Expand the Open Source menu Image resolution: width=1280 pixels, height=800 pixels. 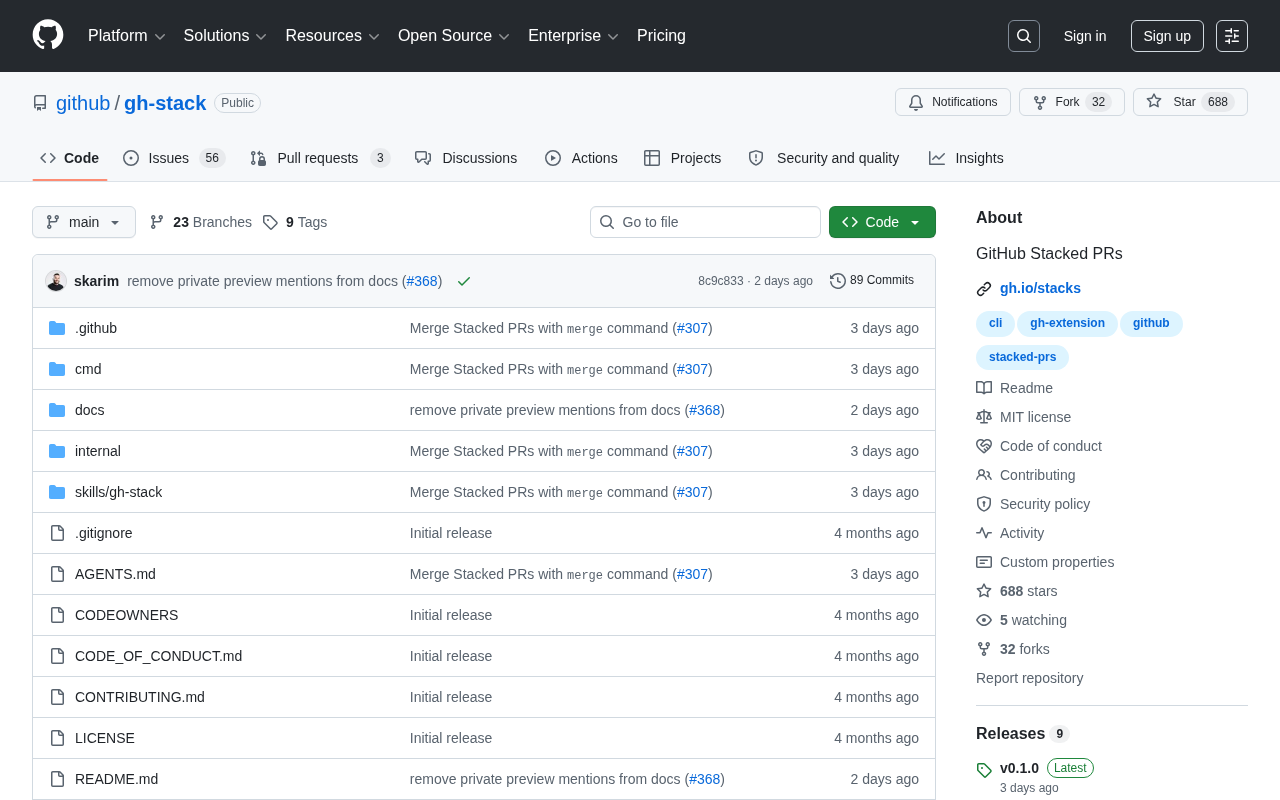tap(454, 36)
